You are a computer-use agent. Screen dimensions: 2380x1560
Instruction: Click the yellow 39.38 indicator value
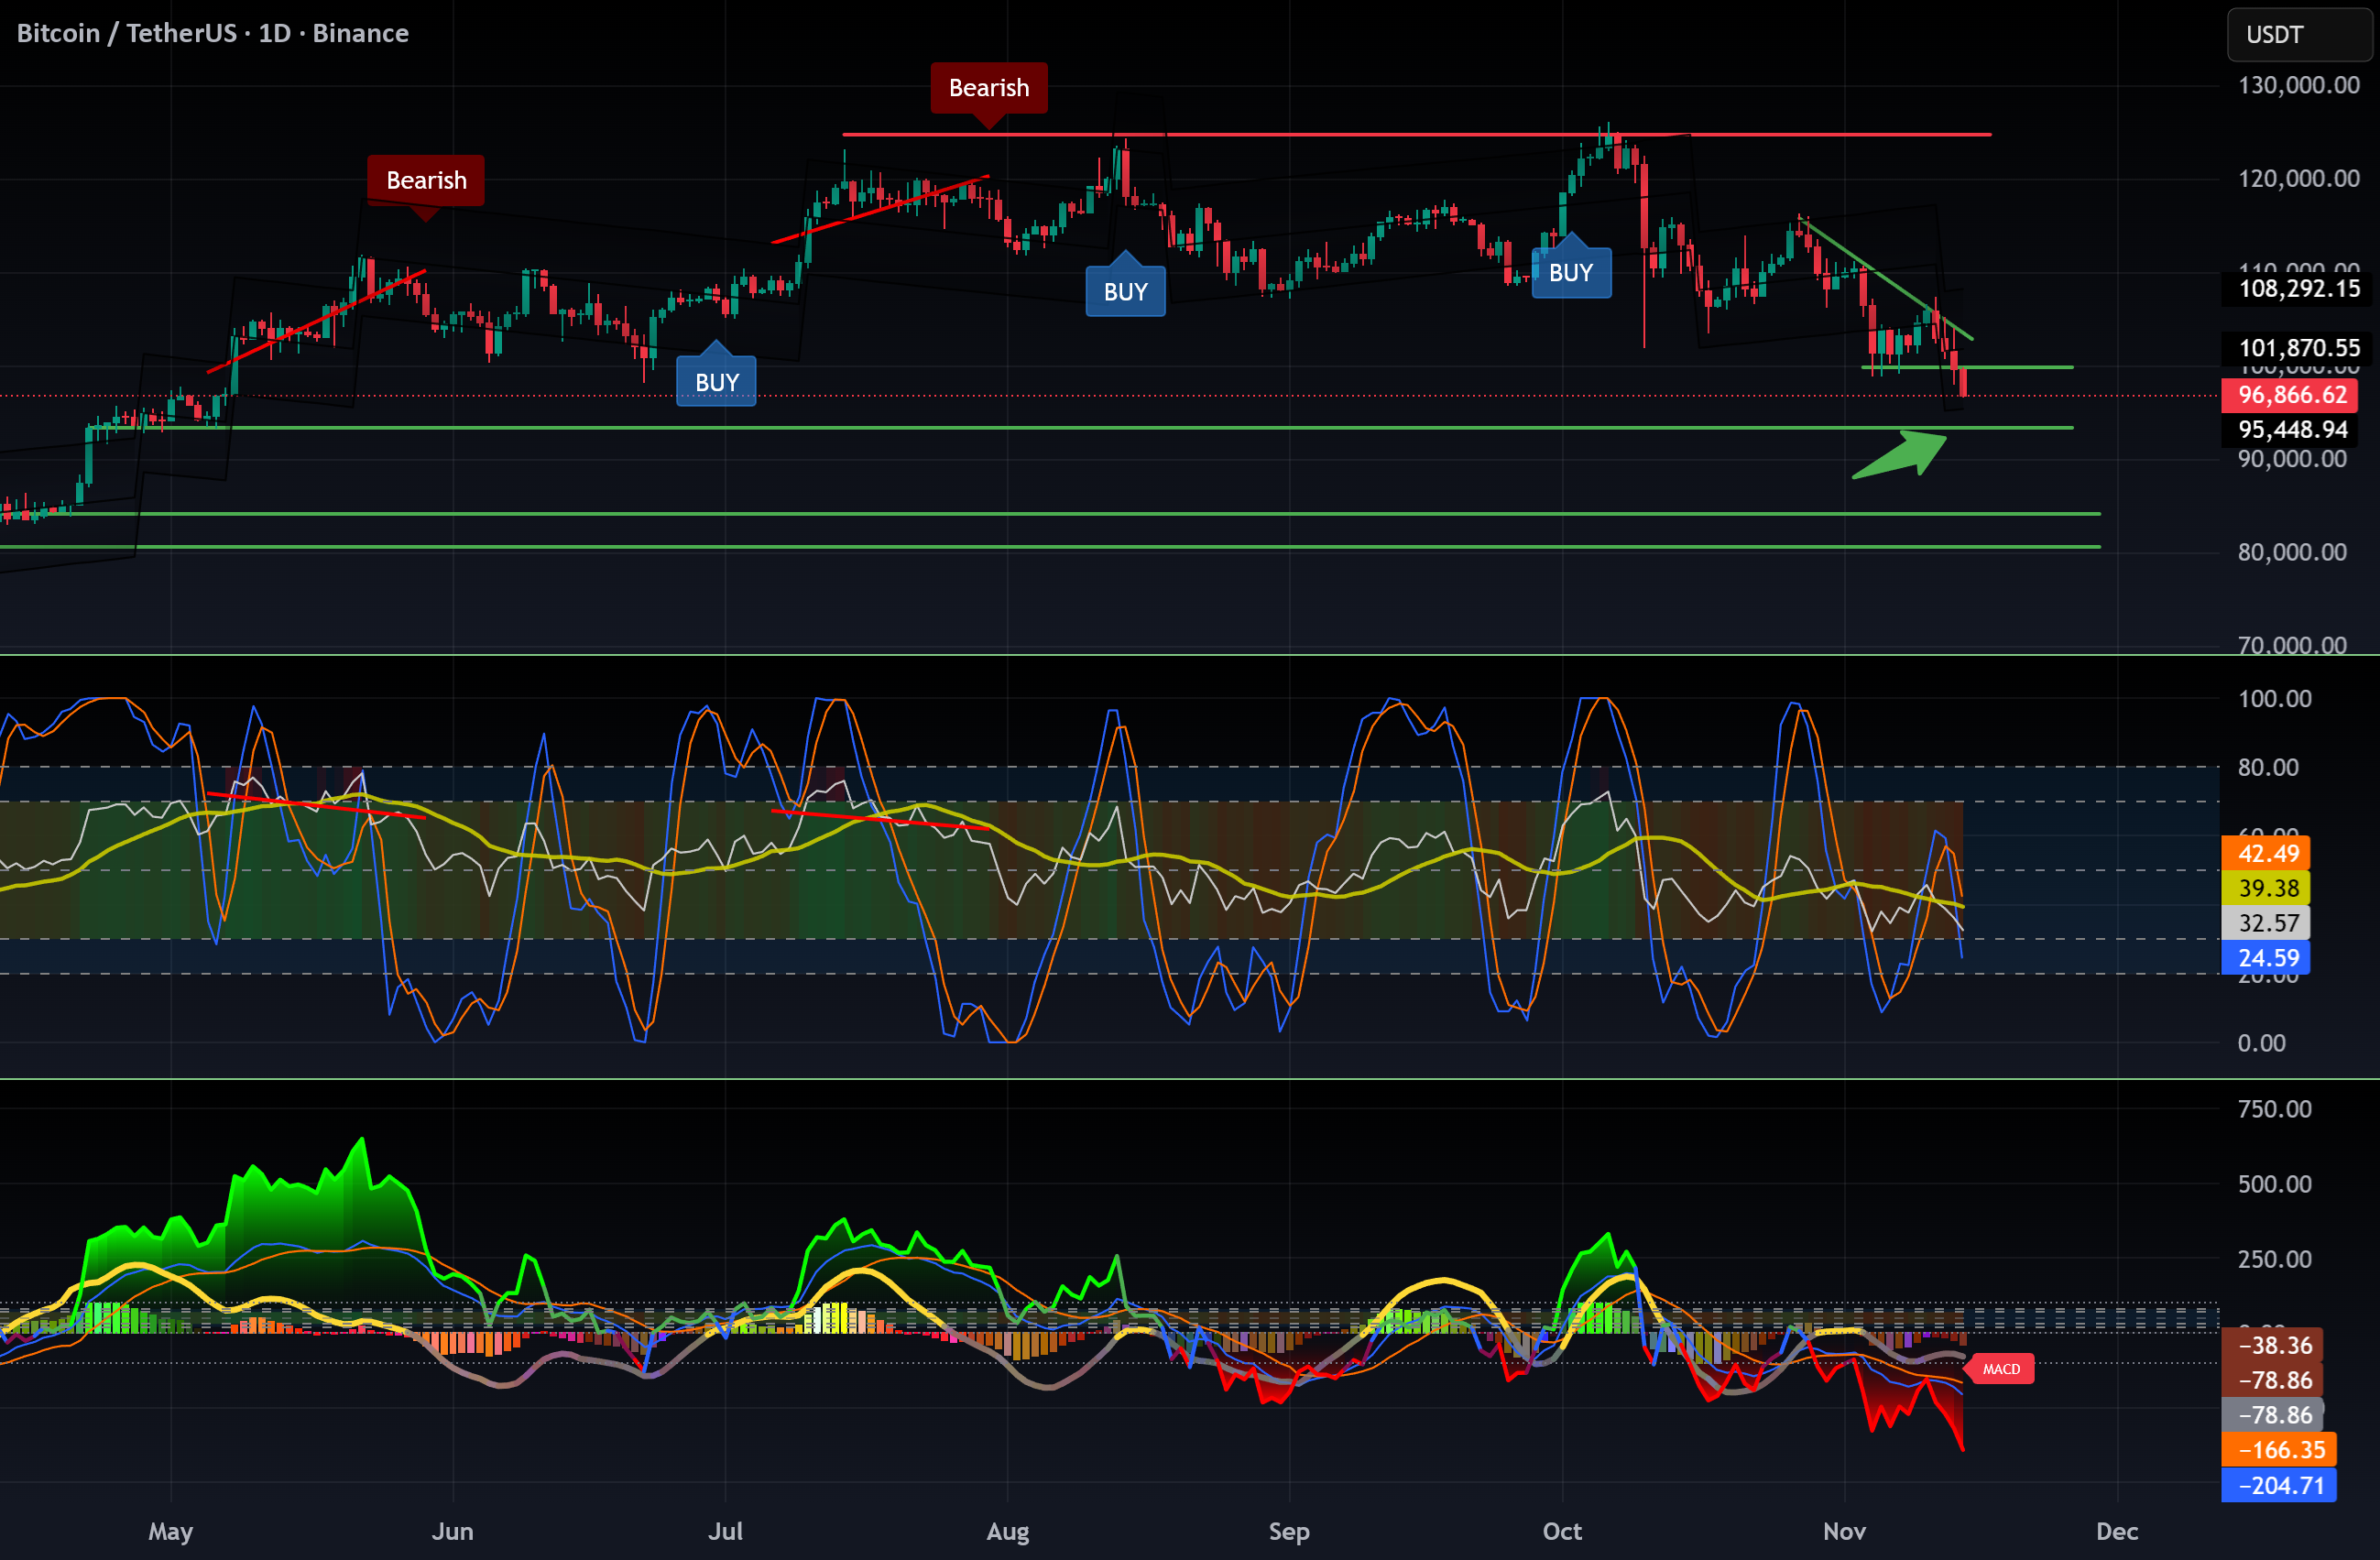2267,888
